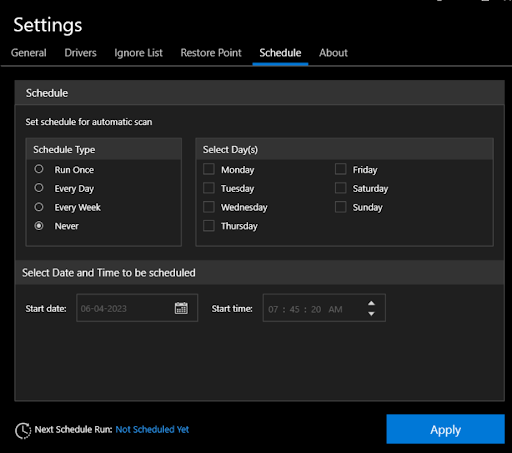Check the Tuesday checkbox

coord(209,188)
